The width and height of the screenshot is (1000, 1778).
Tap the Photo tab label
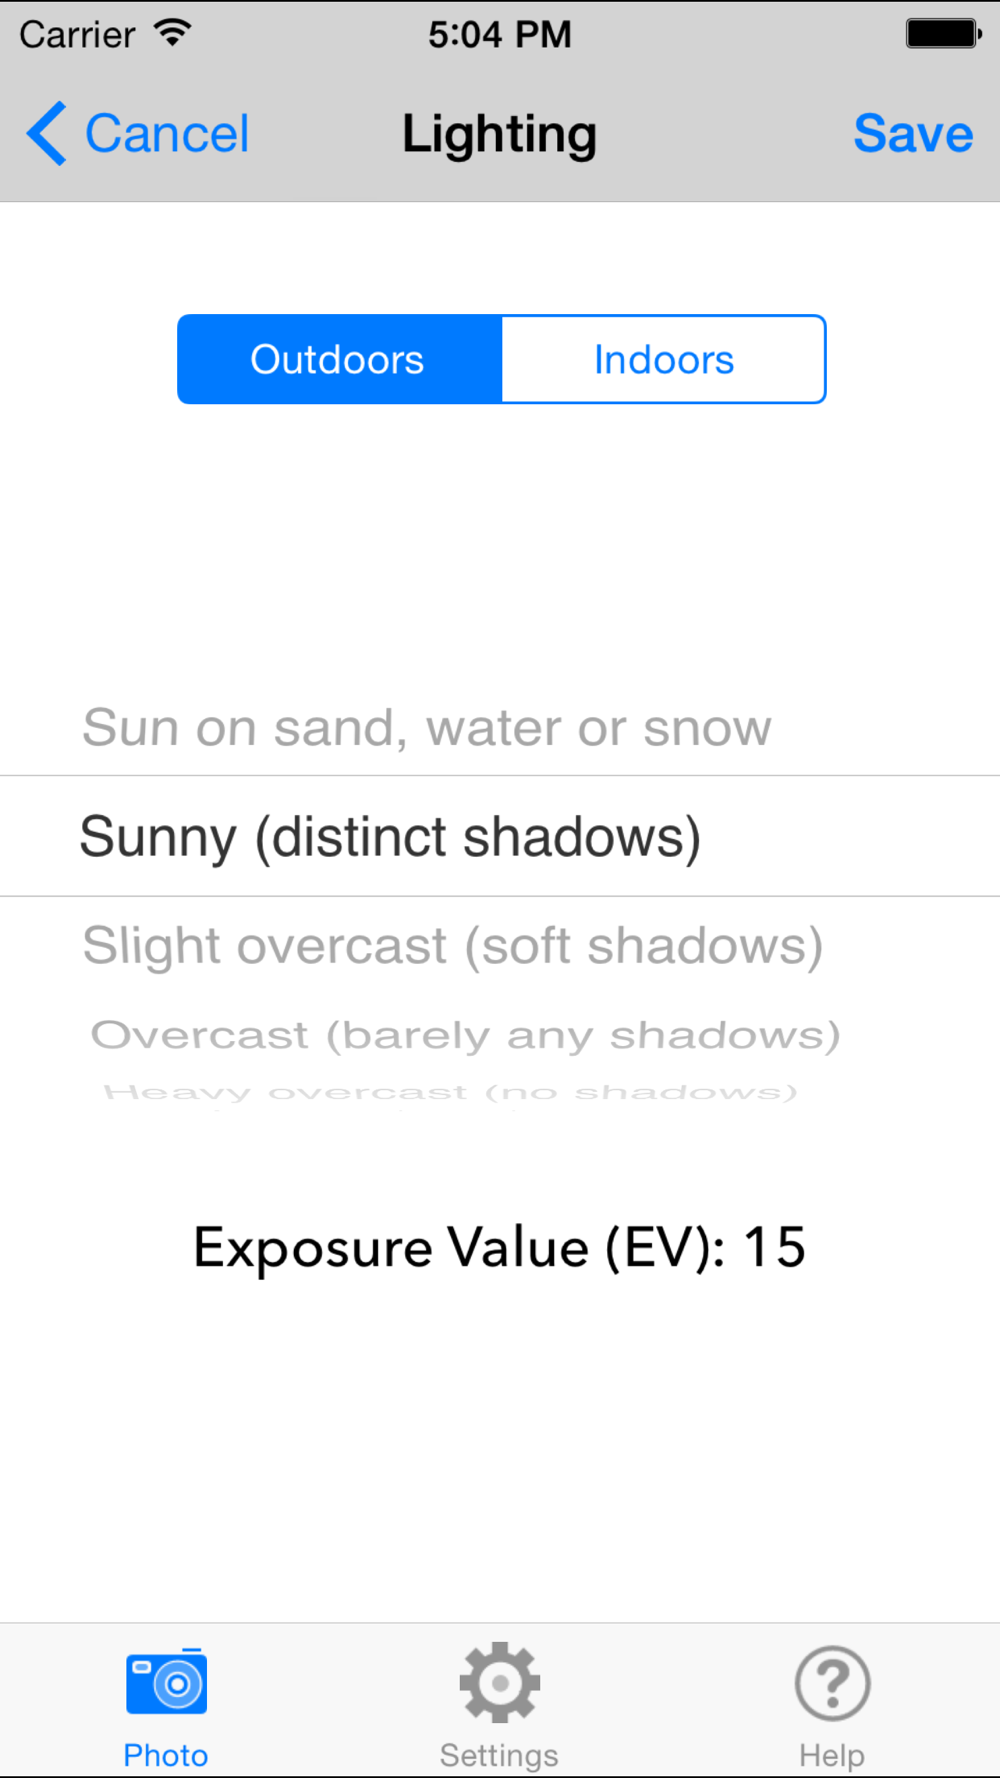point(166,1755)
